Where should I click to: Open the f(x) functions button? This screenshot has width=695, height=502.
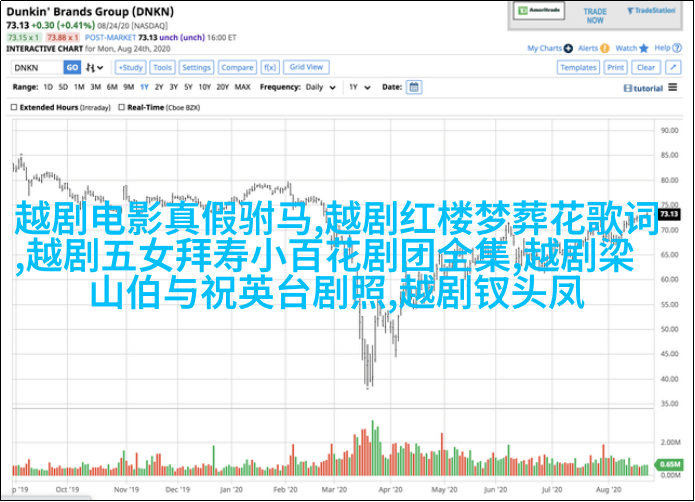coord(270,67)
